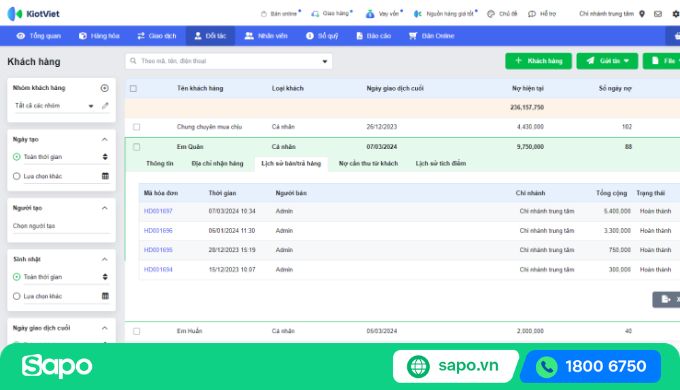Sort by Nợ hiện tại column header

[x=527, y=88]
